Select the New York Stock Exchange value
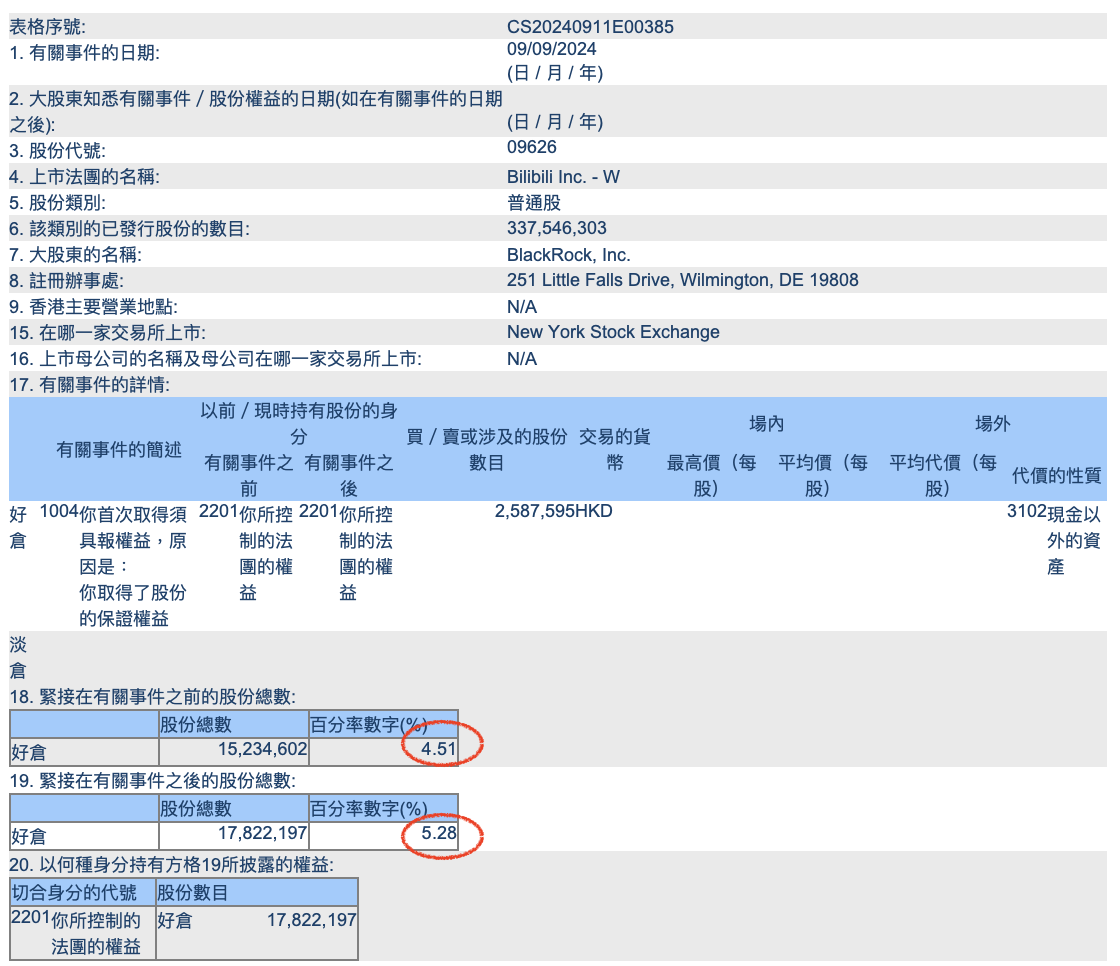The image size is (1120, 966). 613,332
